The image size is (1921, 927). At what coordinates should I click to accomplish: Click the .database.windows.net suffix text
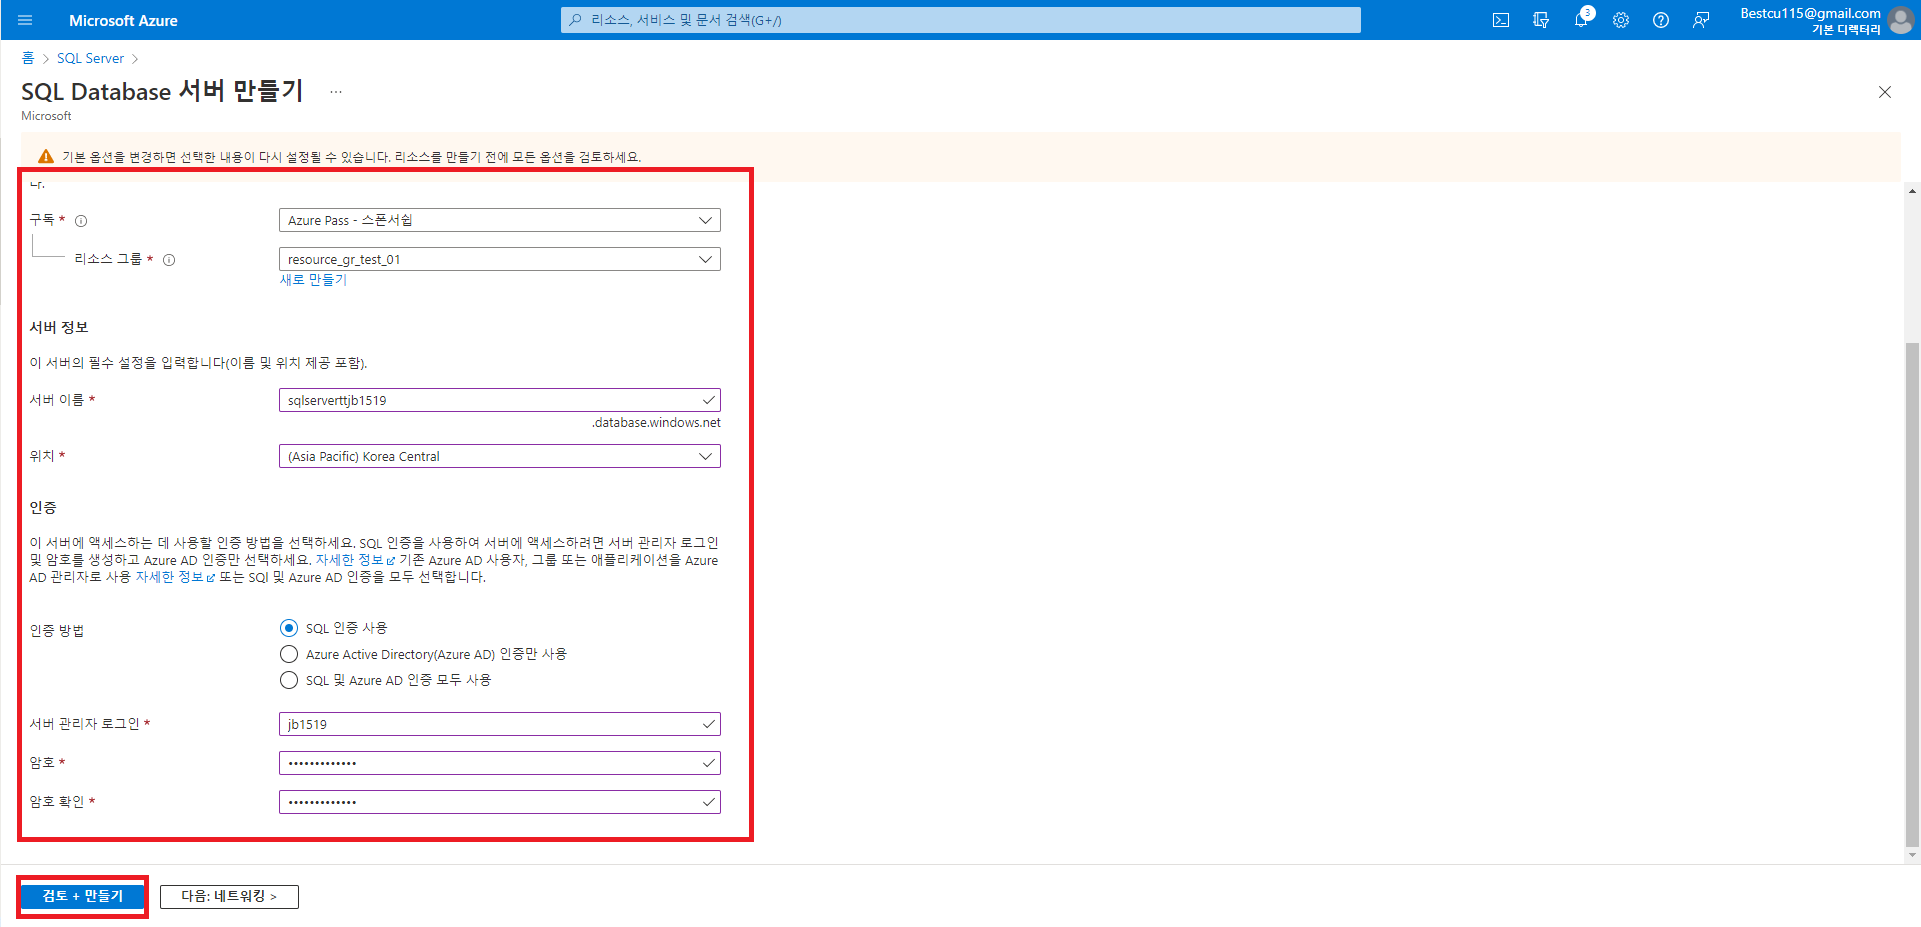point(656,423)
